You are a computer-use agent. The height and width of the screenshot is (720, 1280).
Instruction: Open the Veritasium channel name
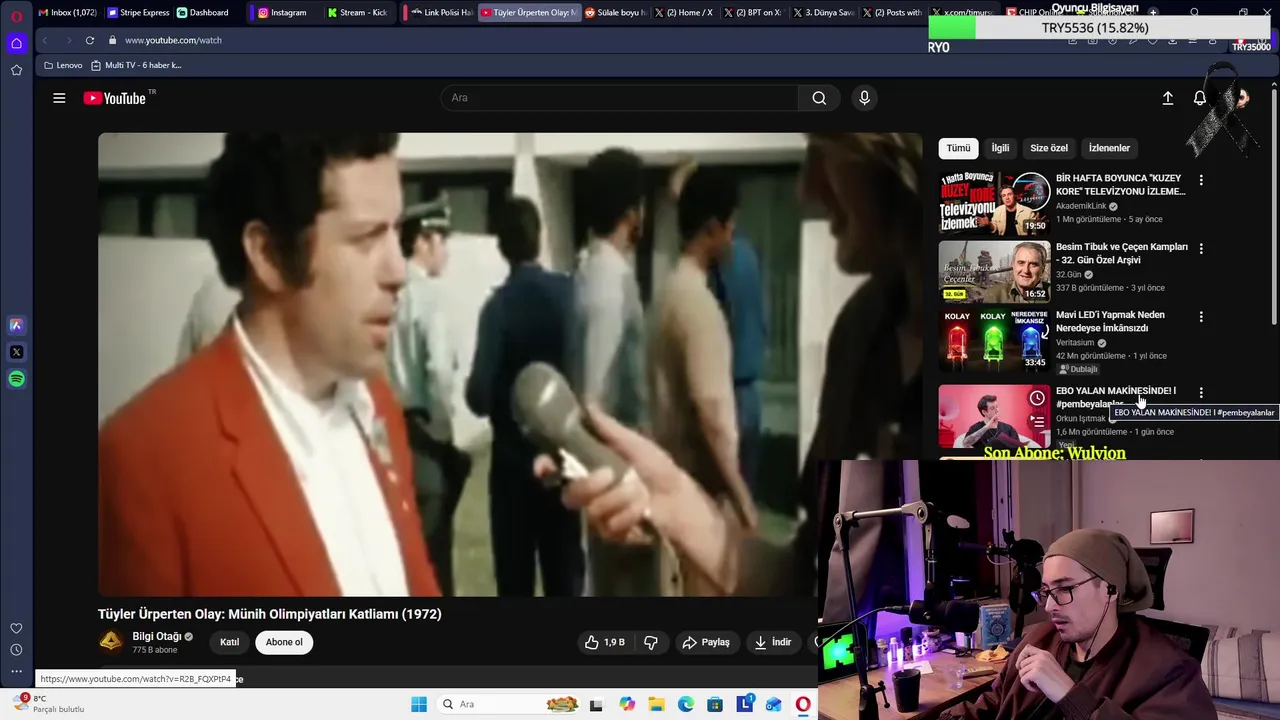coord(1075,343)
